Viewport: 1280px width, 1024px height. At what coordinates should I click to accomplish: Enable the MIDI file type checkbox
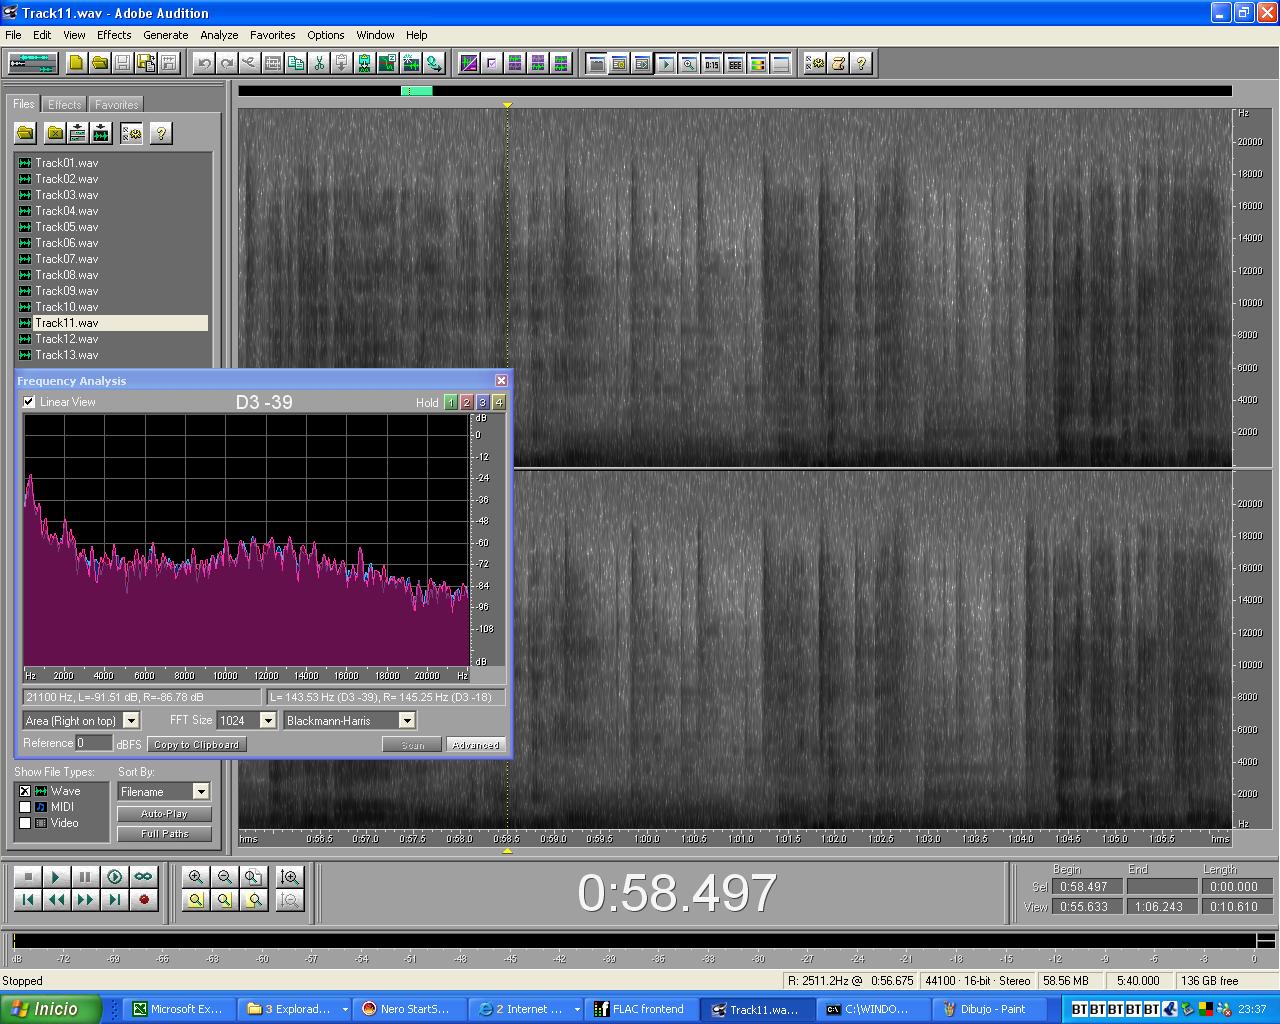pyautogui.click(x=25, y=807)
